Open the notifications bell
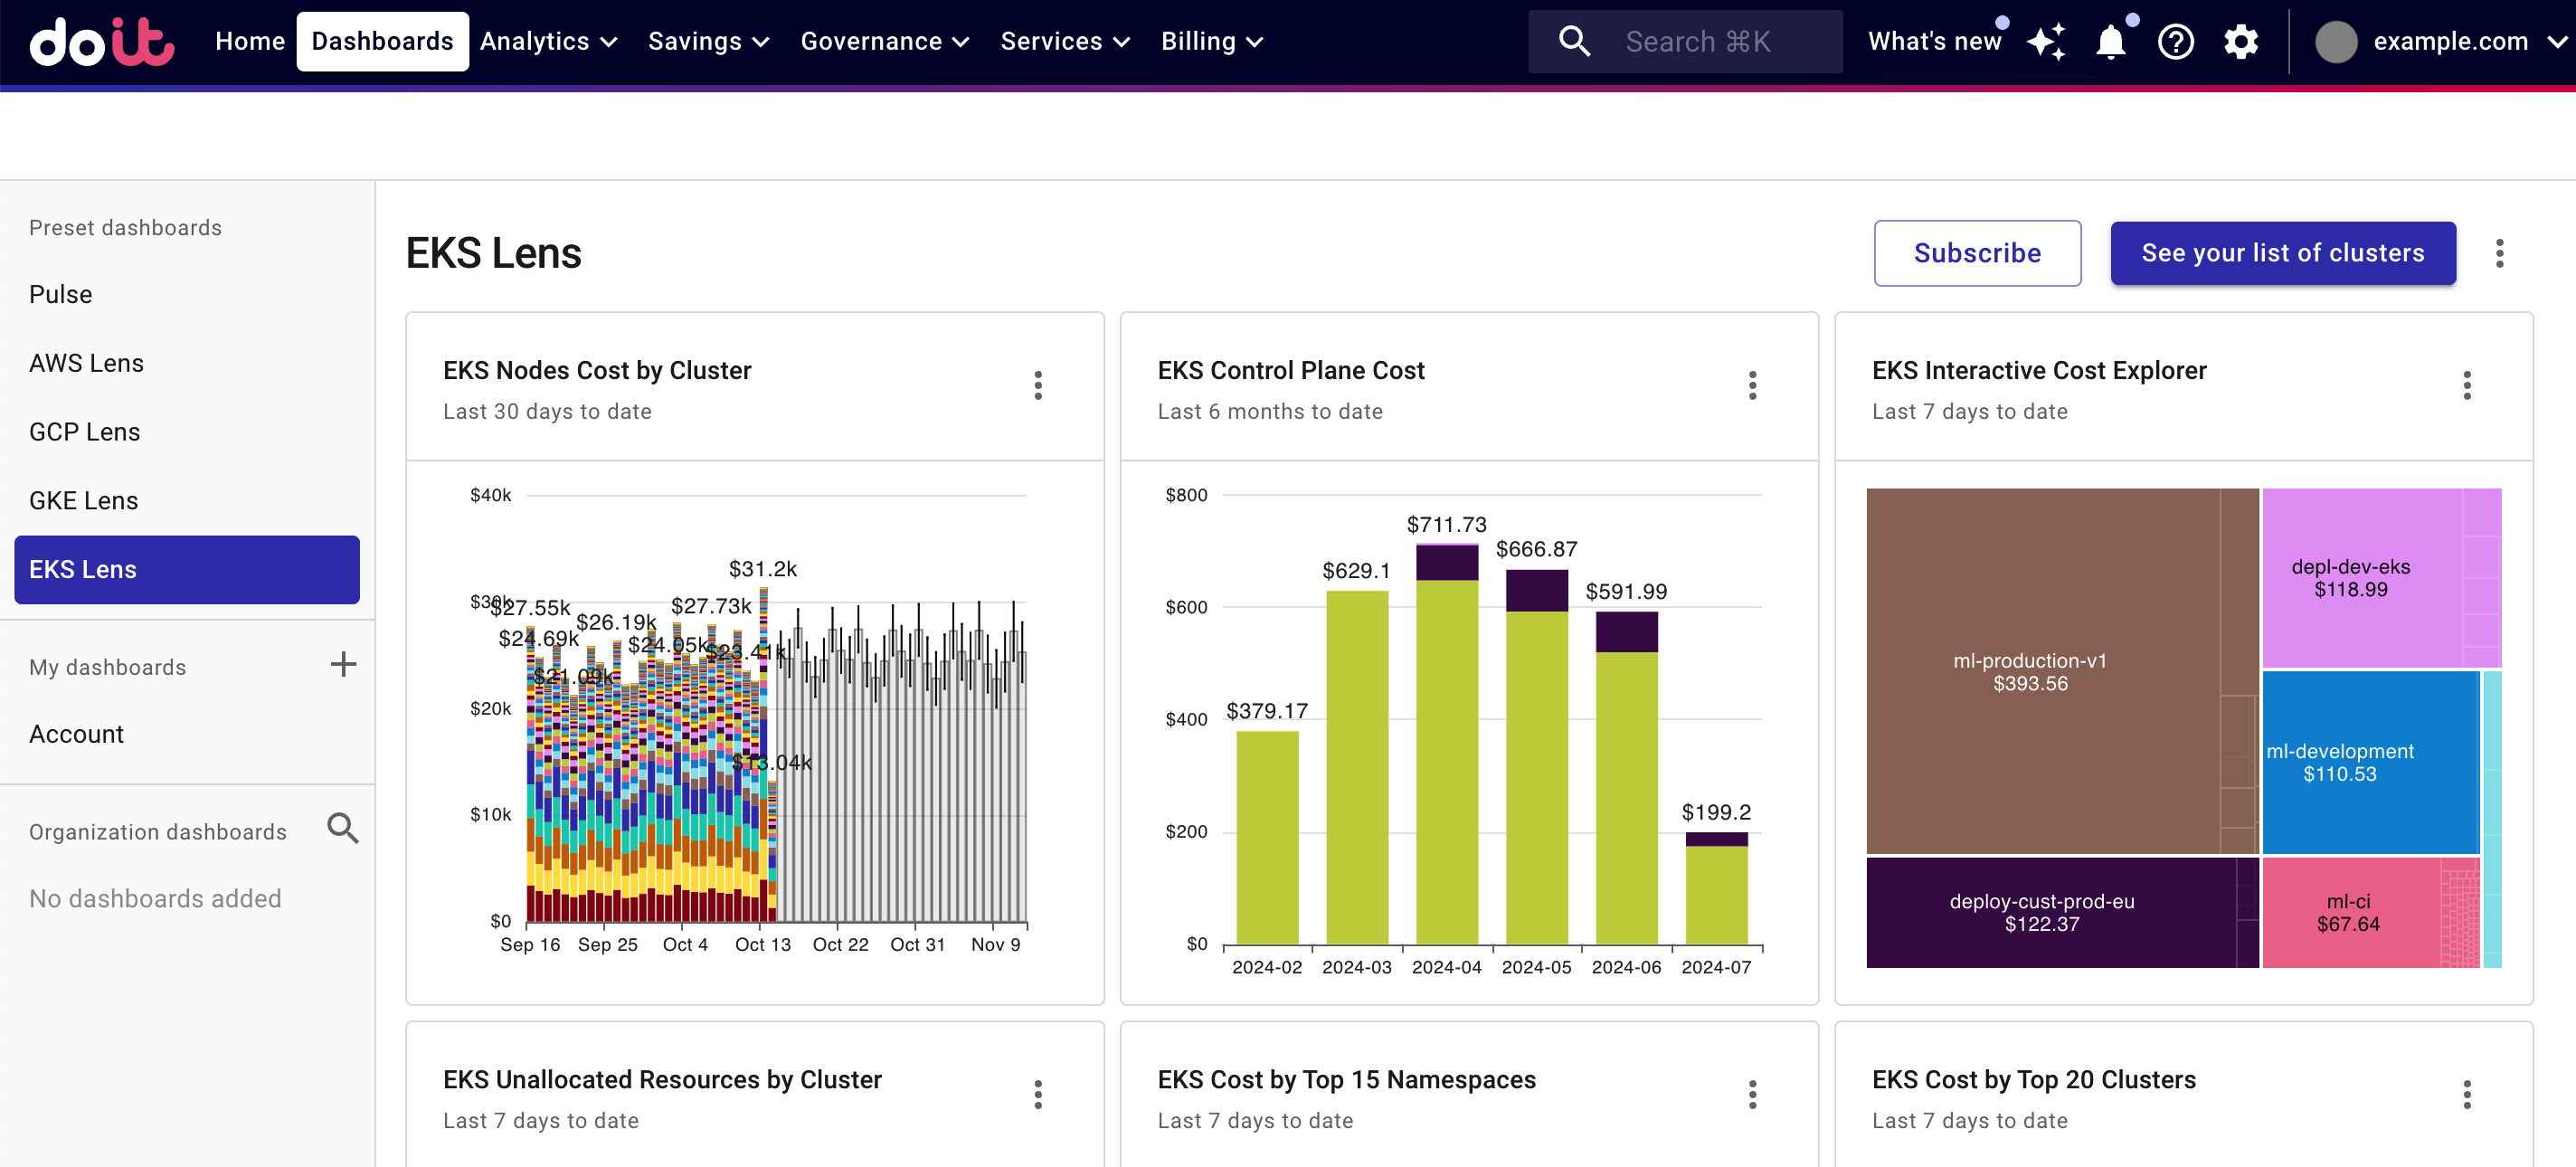This screenshot has width=2576, height=1167. point(2110,42)
